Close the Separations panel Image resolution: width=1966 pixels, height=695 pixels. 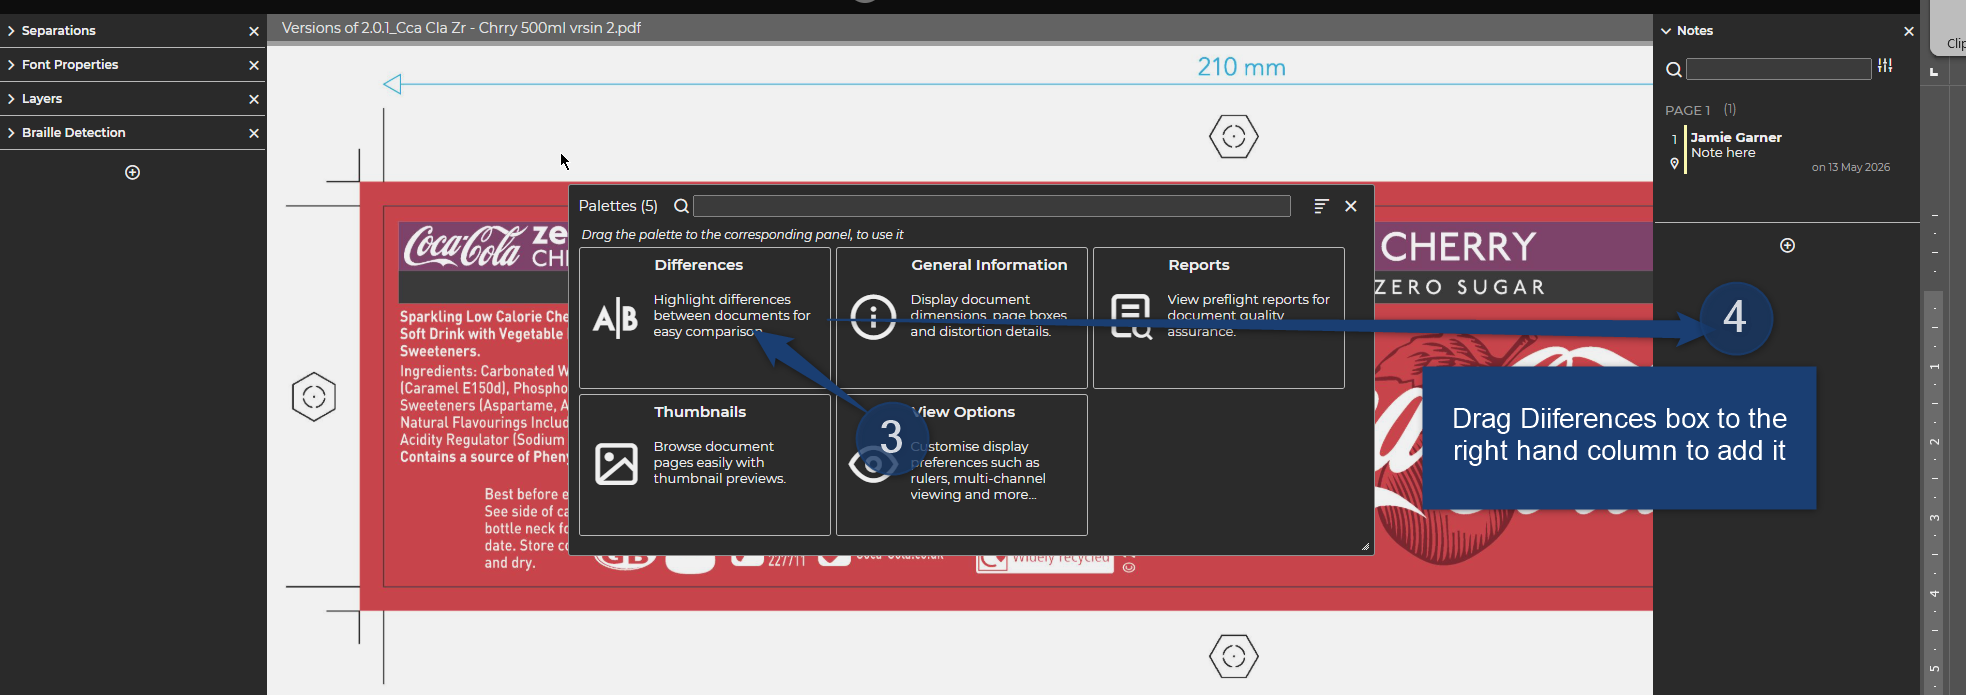254,31
